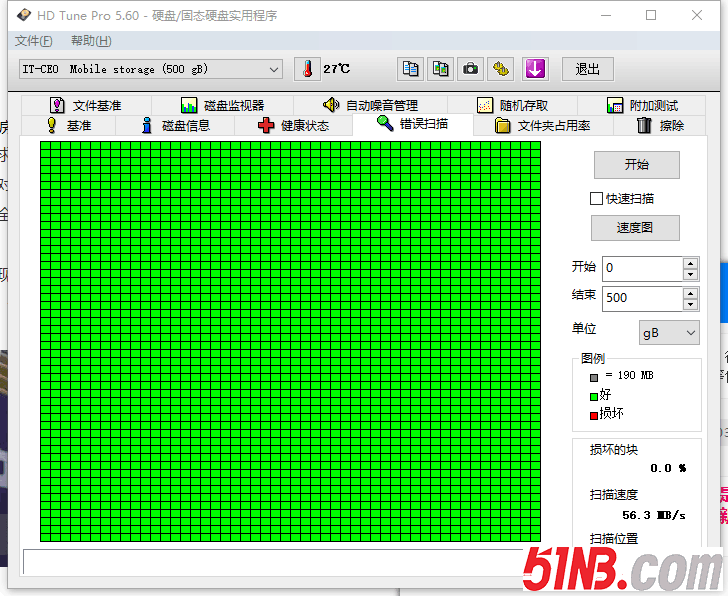Increase the 结束 value with up arrow
Viewport: 728px width, 596px height.
point(691,293)
